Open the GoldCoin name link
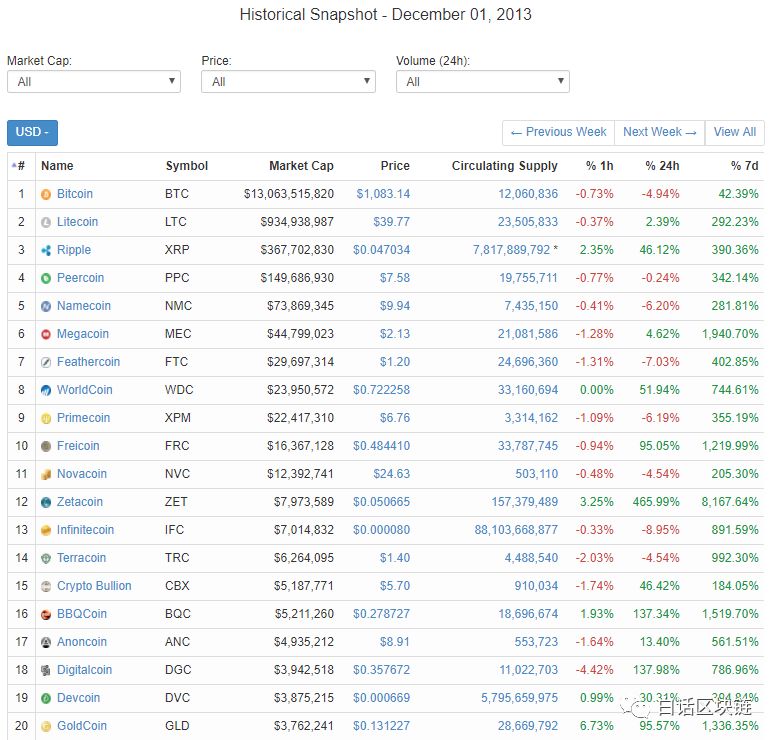This screenshot has width=776, height=740. 82,726
